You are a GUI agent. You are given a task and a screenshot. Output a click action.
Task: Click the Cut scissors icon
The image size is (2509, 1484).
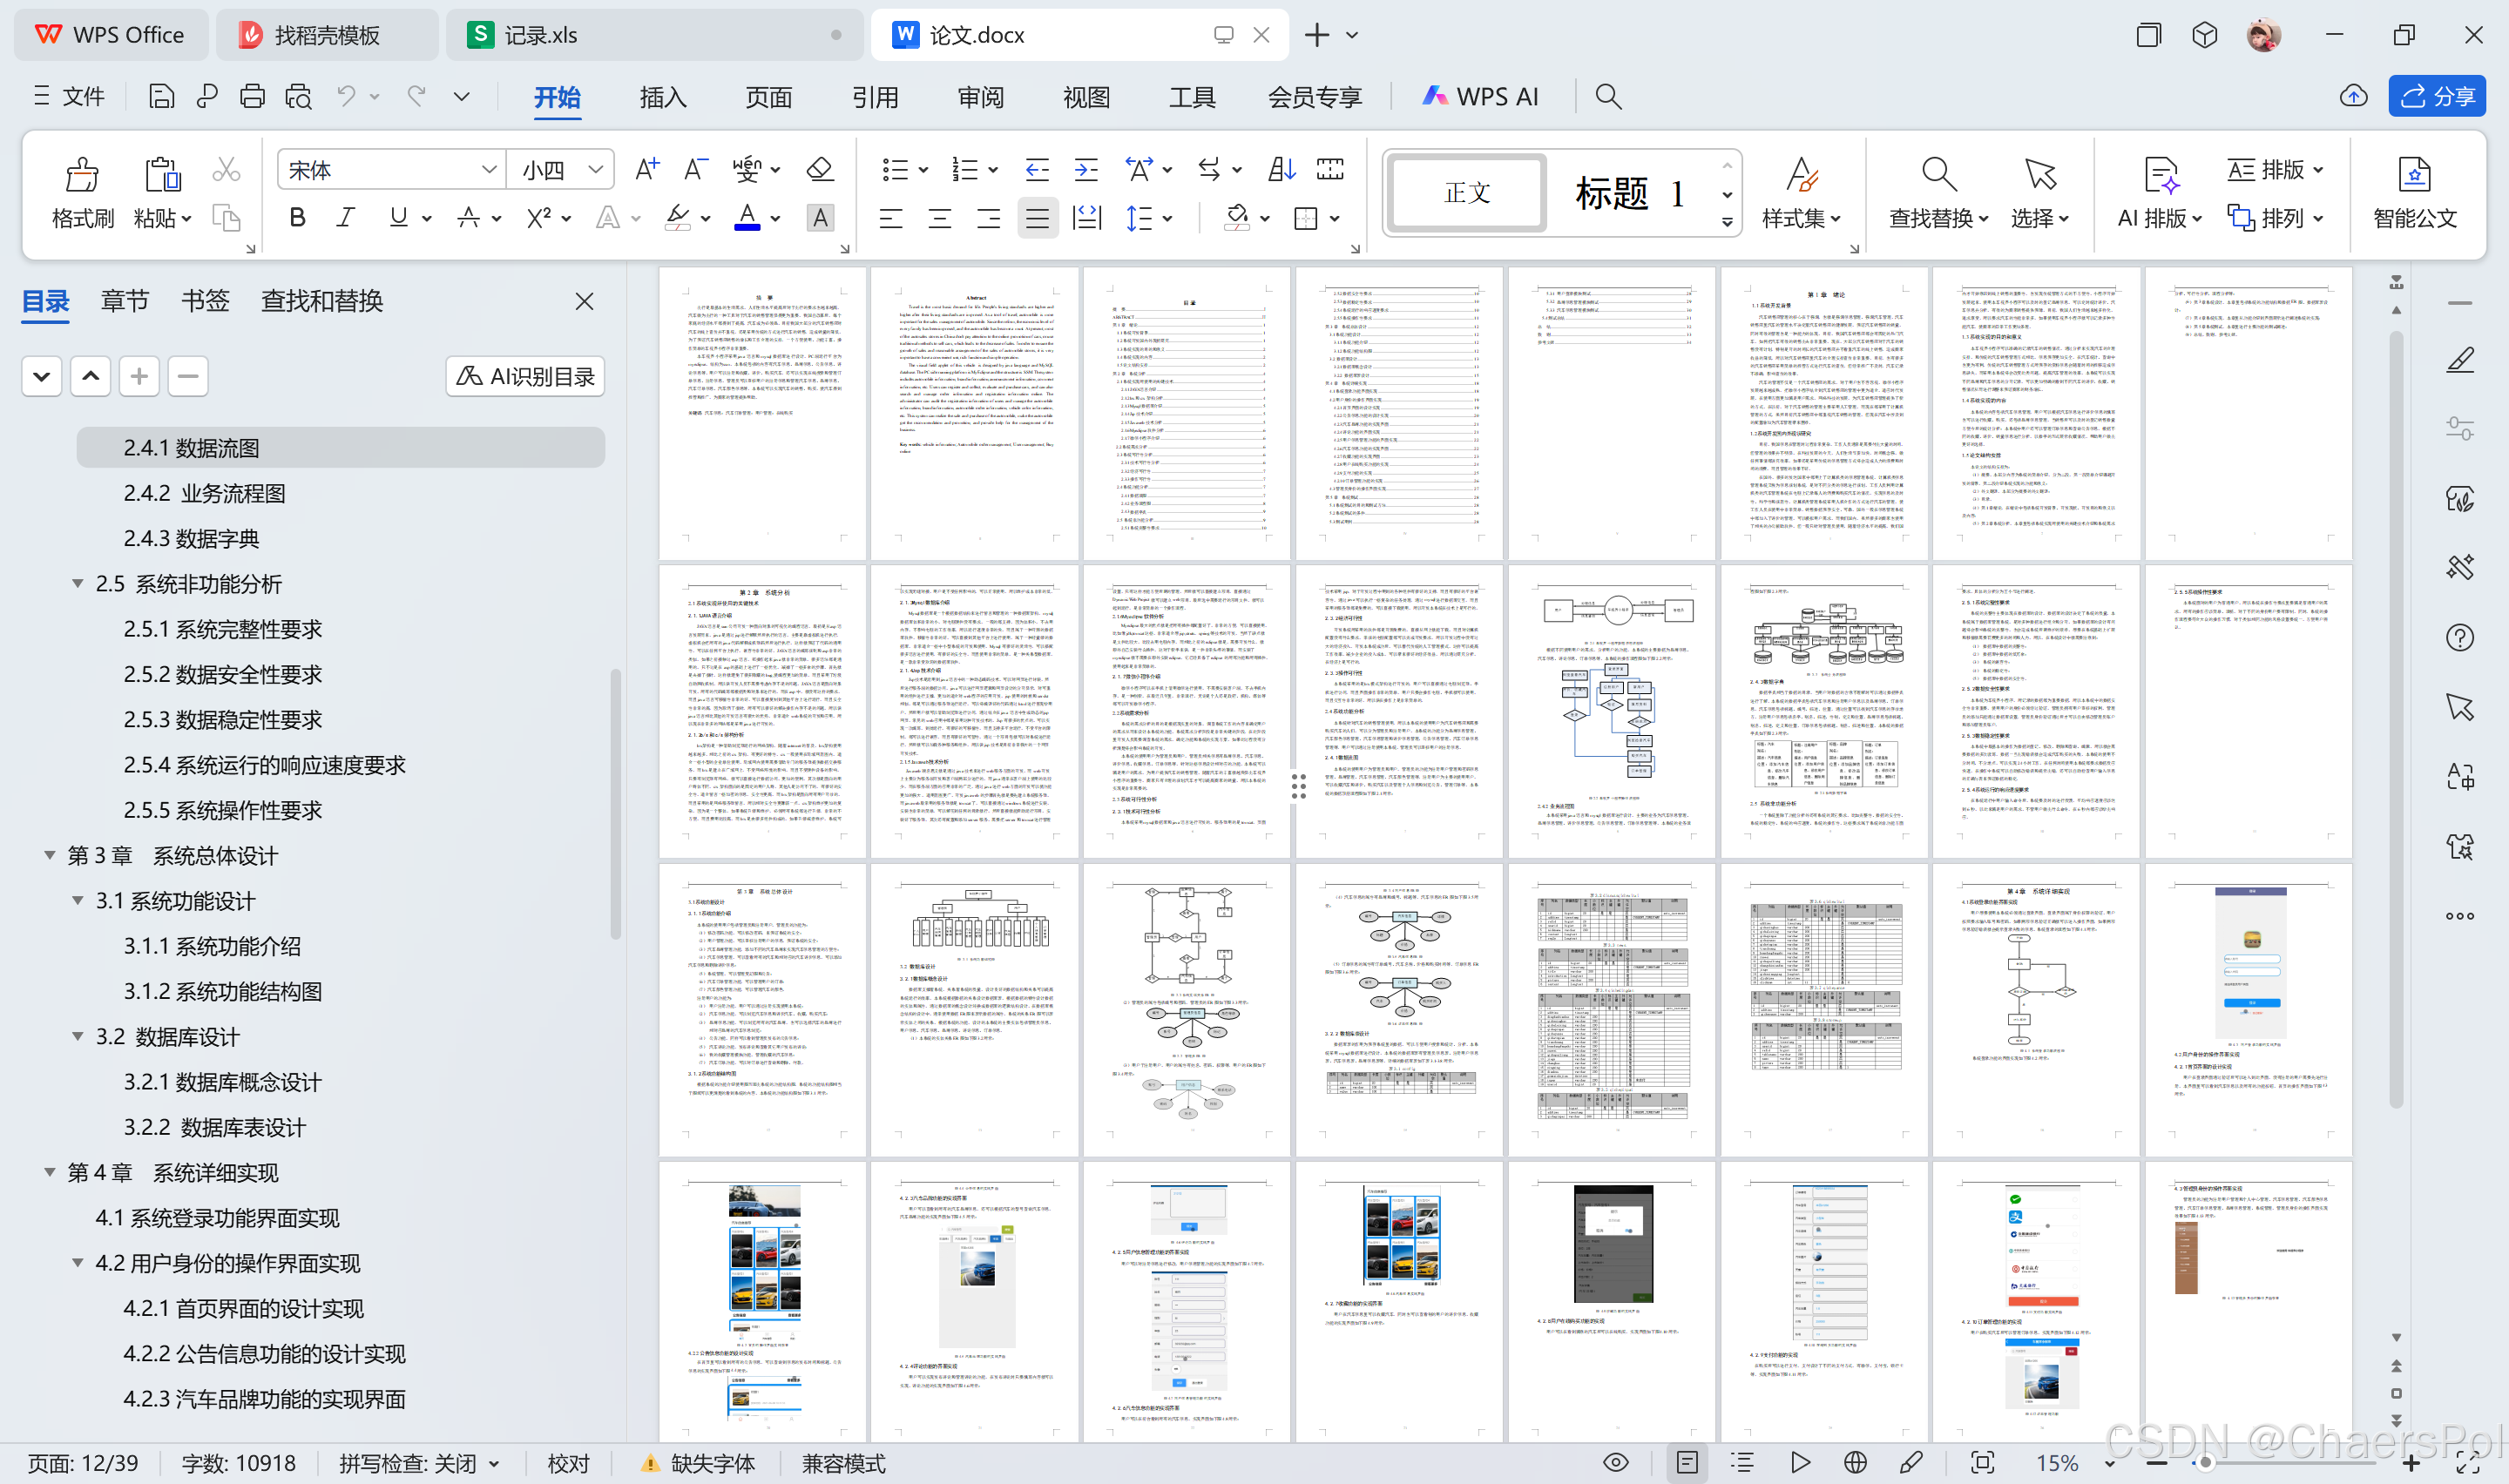(226, 170)
